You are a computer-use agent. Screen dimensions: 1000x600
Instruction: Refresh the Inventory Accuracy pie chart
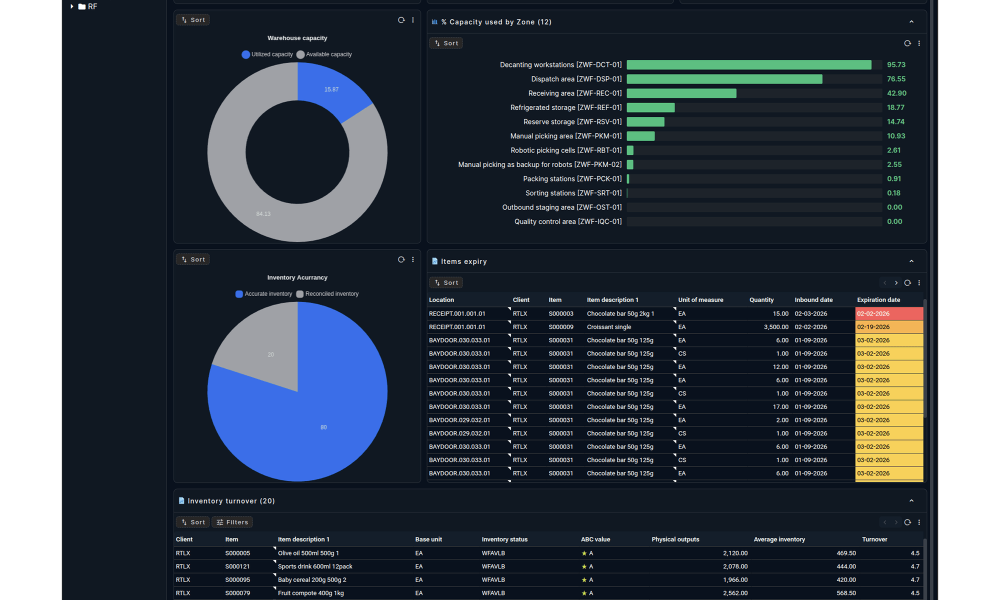[x=400, y=259]
